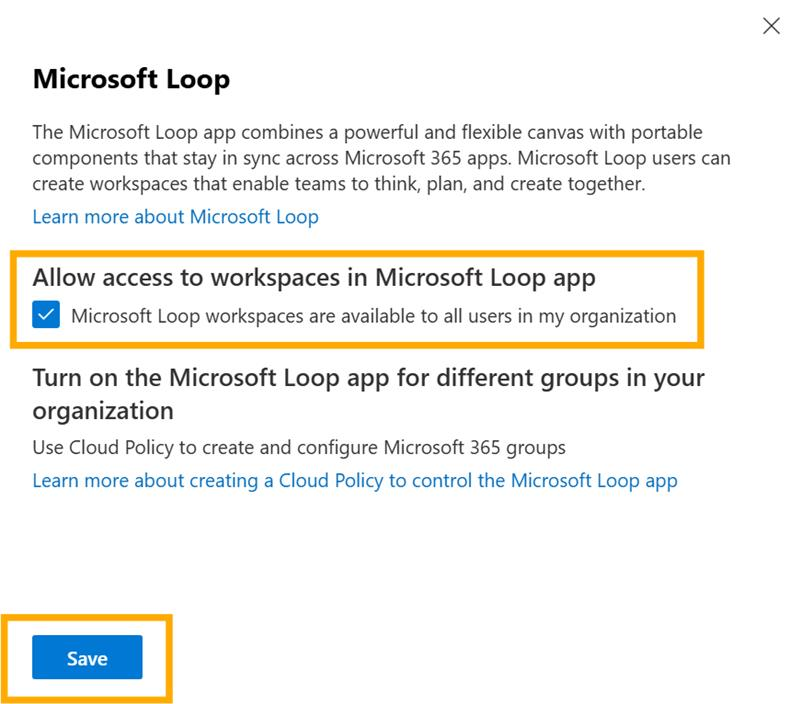Click the description line starting 'The Microsoft Loop app combines'

point(367,132)
